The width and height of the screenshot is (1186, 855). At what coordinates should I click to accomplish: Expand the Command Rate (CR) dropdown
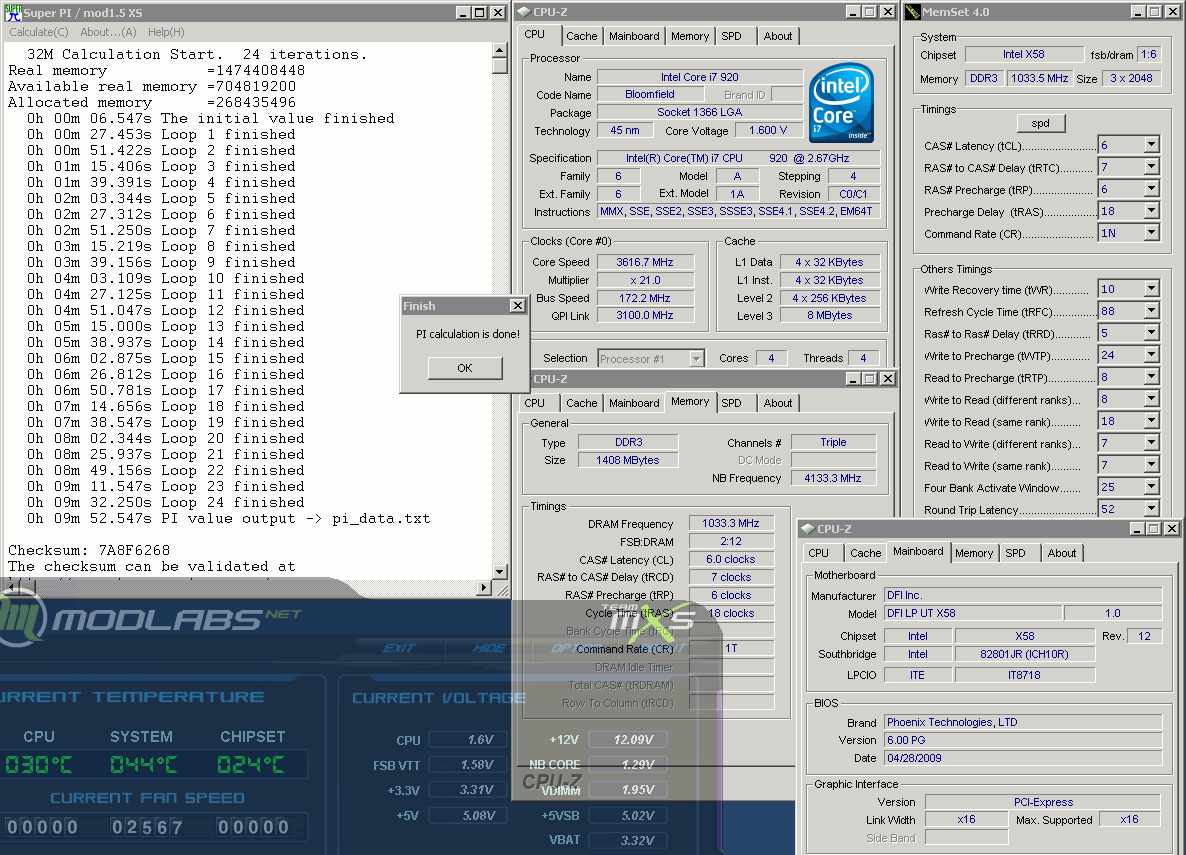pos(1151,233)
